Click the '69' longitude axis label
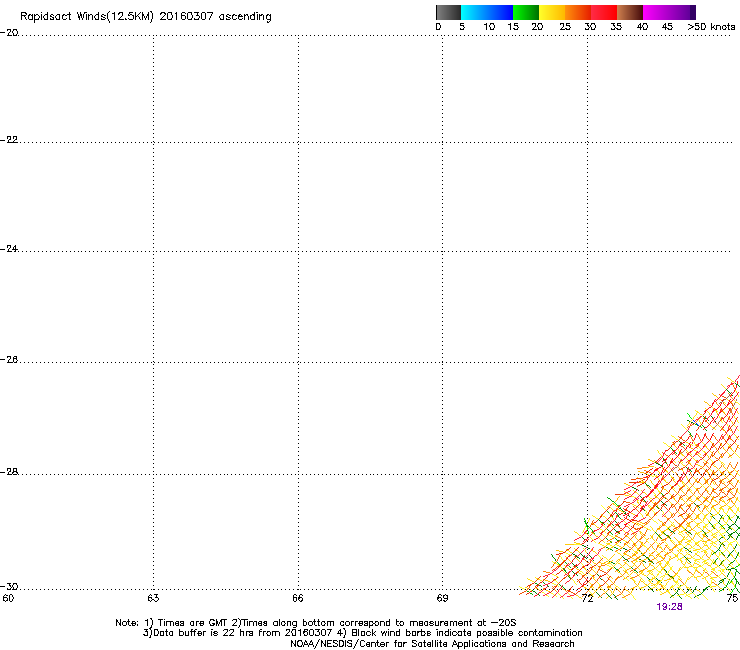 click(442, 598)
